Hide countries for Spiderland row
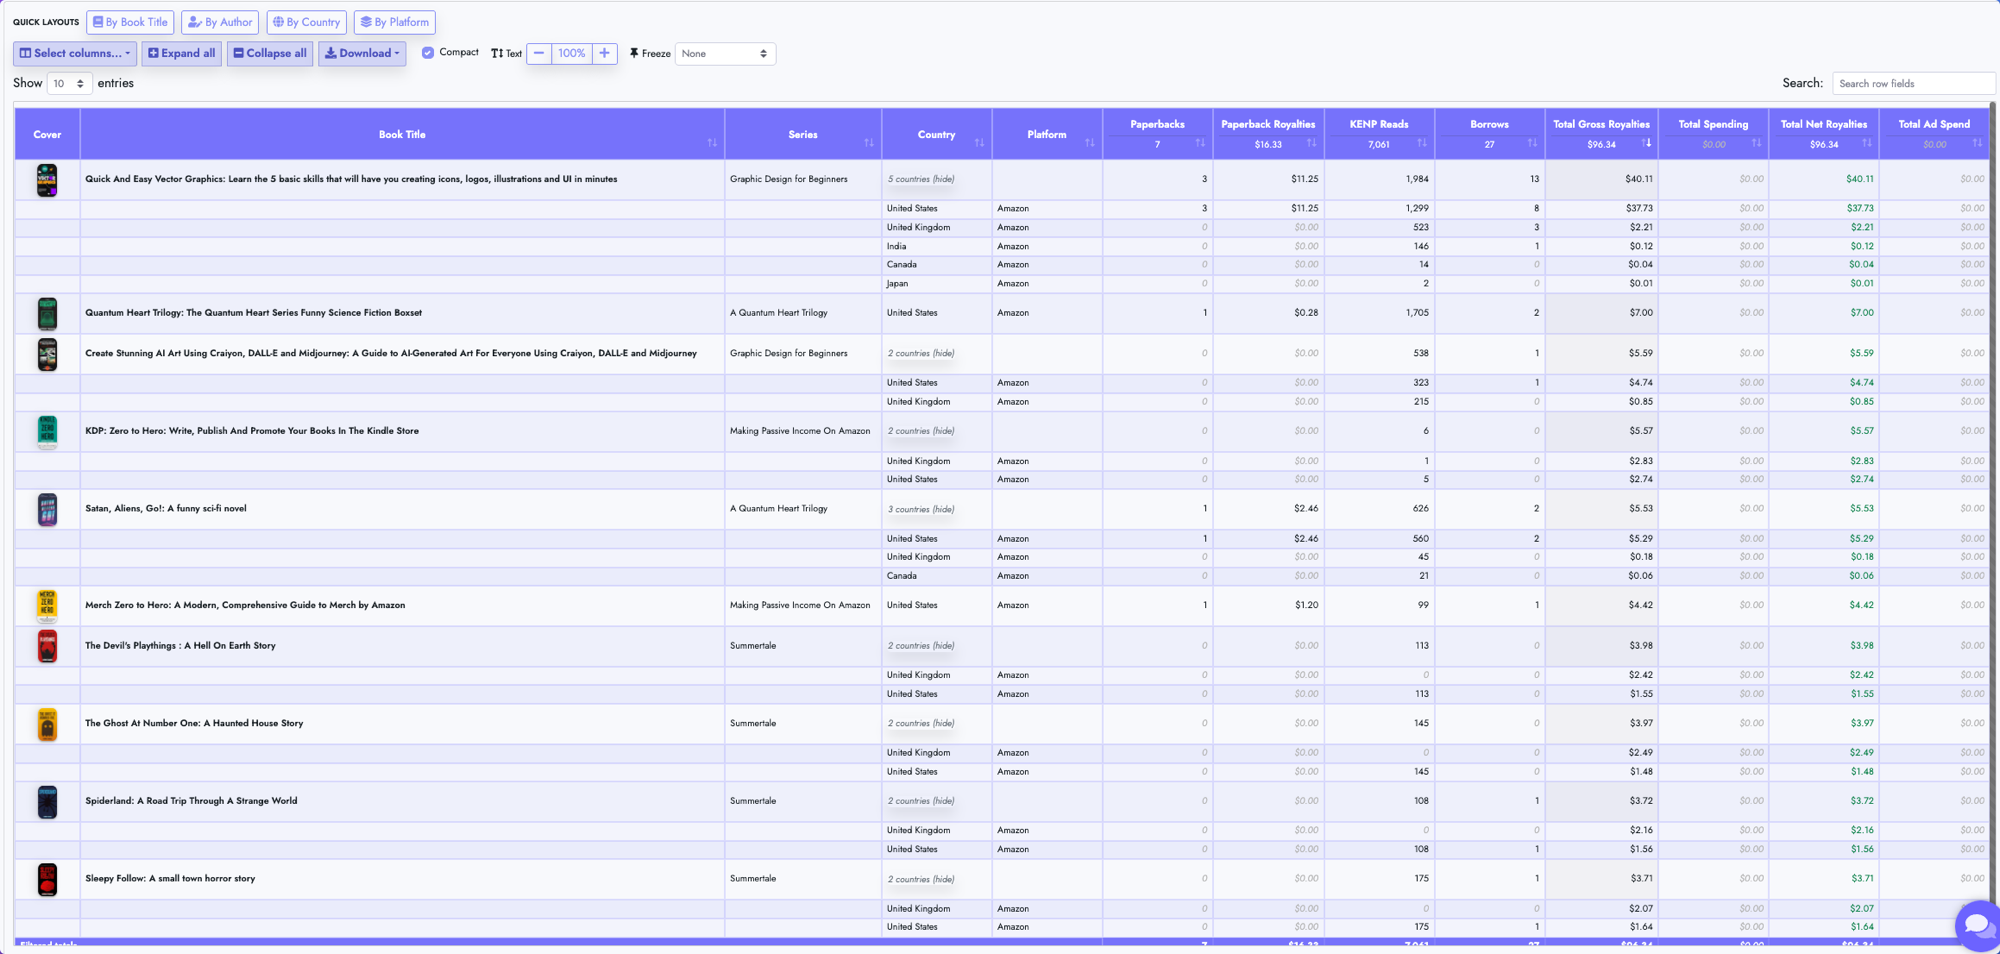This screenshot has height=954, width=2000. click(921, 801)
